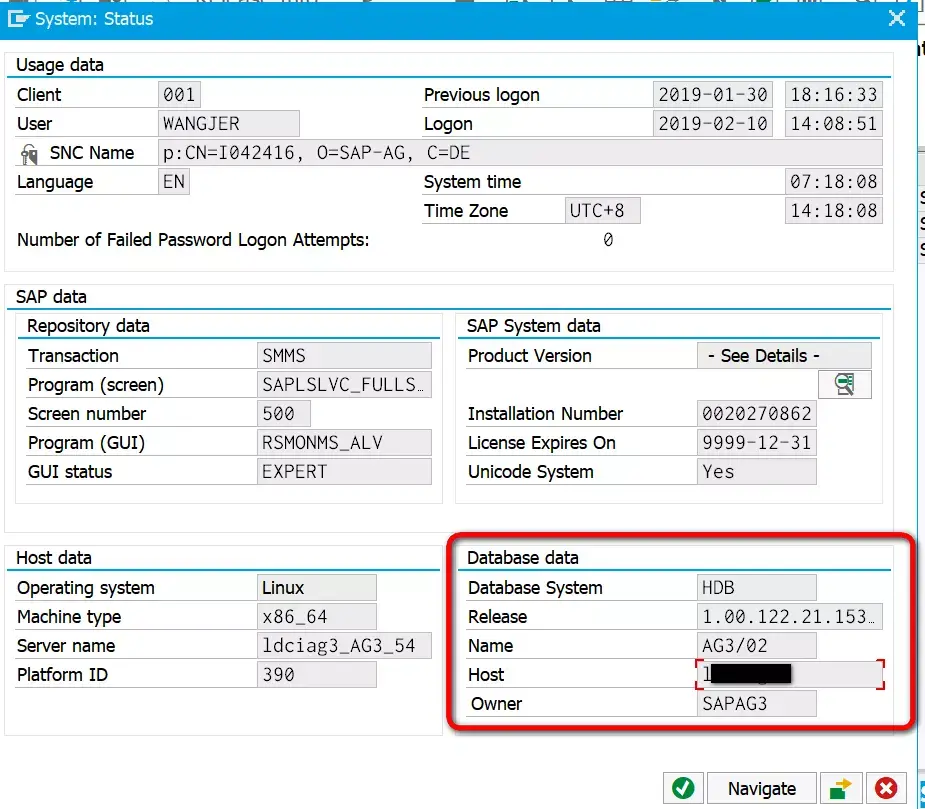Click the green checkmark Continue icon

[683, 788]
